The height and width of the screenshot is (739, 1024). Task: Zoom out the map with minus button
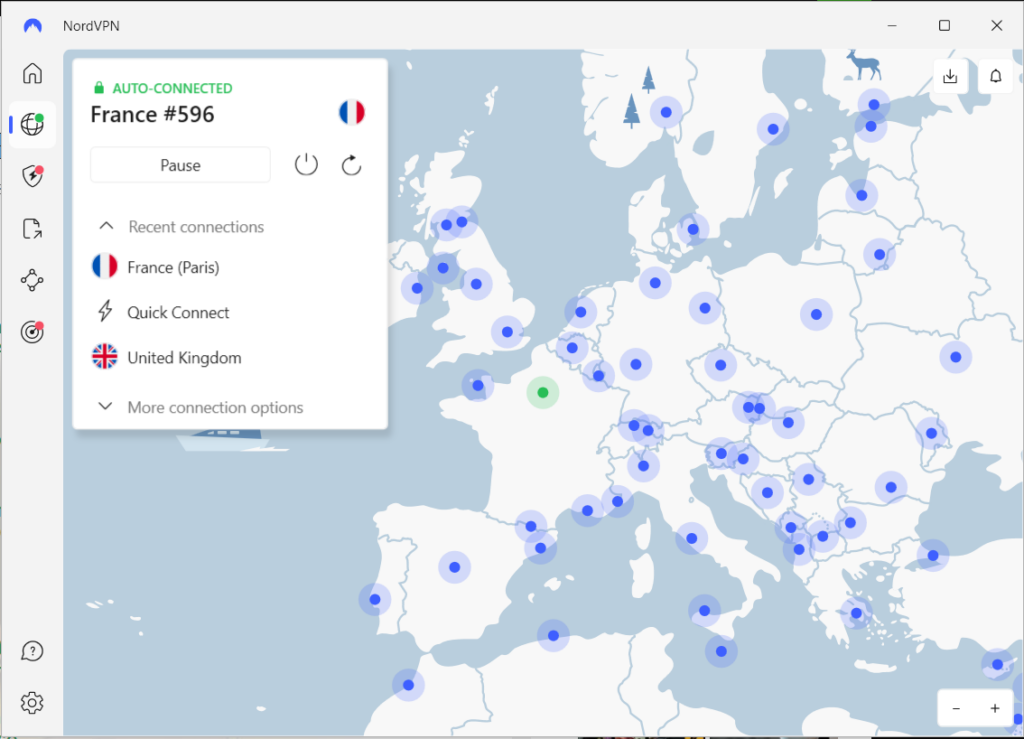click(956, 708)
